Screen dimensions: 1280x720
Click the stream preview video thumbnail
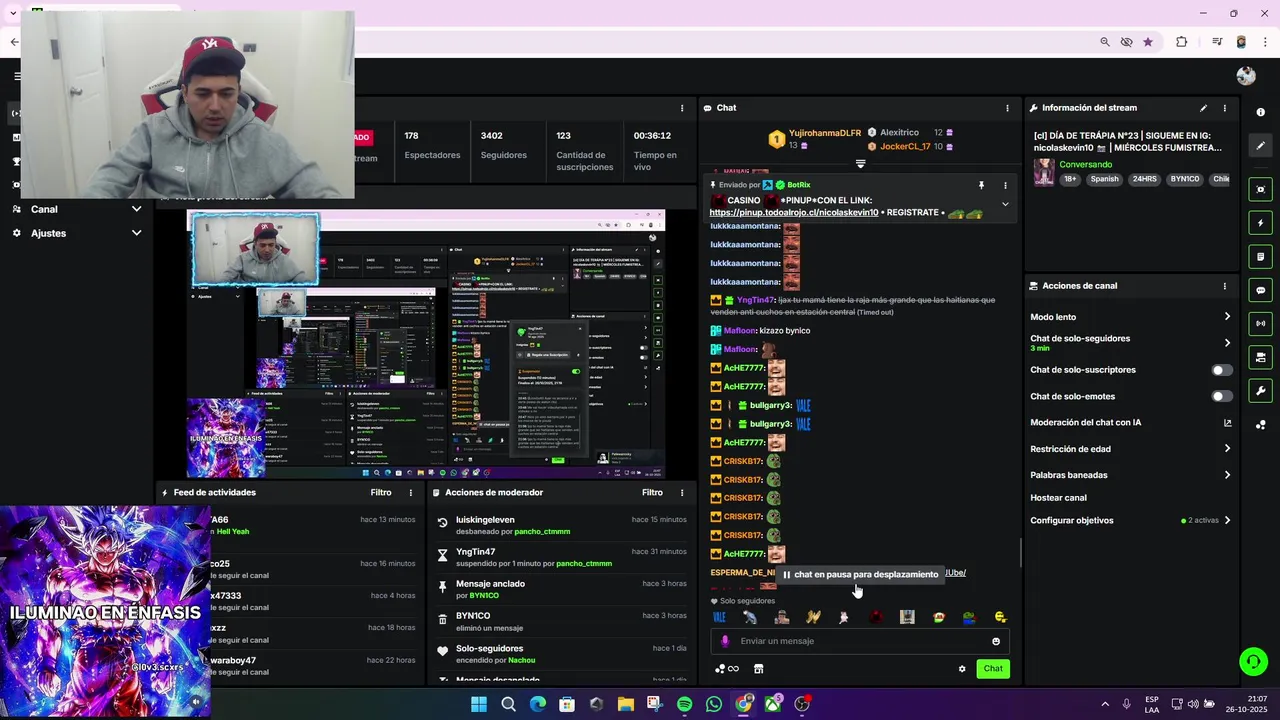click(x=426, y=345)
